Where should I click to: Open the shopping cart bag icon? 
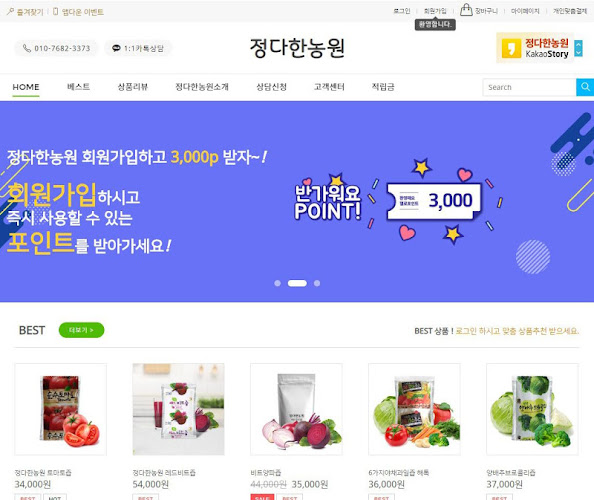pyautogui.click(x=466, y=10)
